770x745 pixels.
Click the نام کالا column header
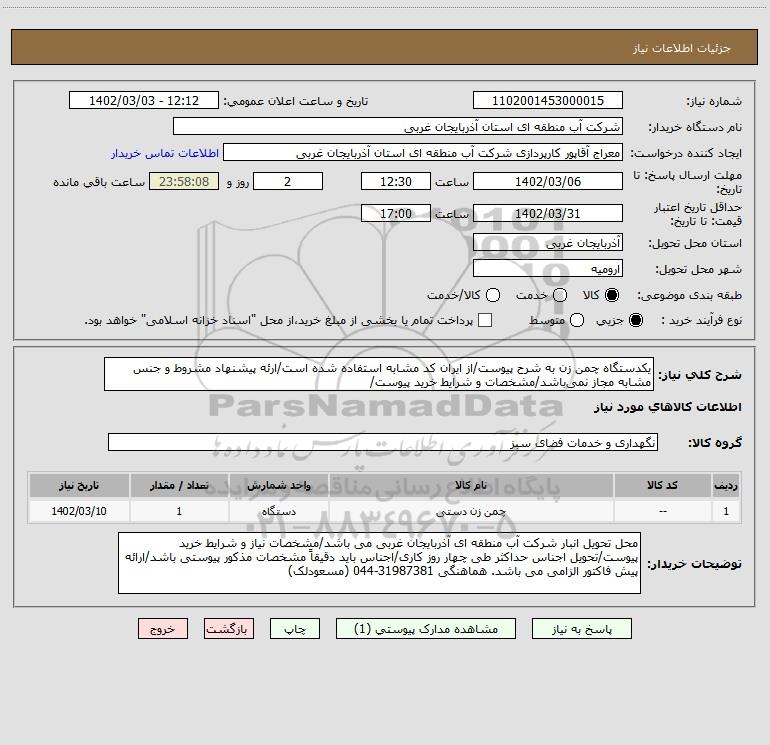(x=470, y=485)
